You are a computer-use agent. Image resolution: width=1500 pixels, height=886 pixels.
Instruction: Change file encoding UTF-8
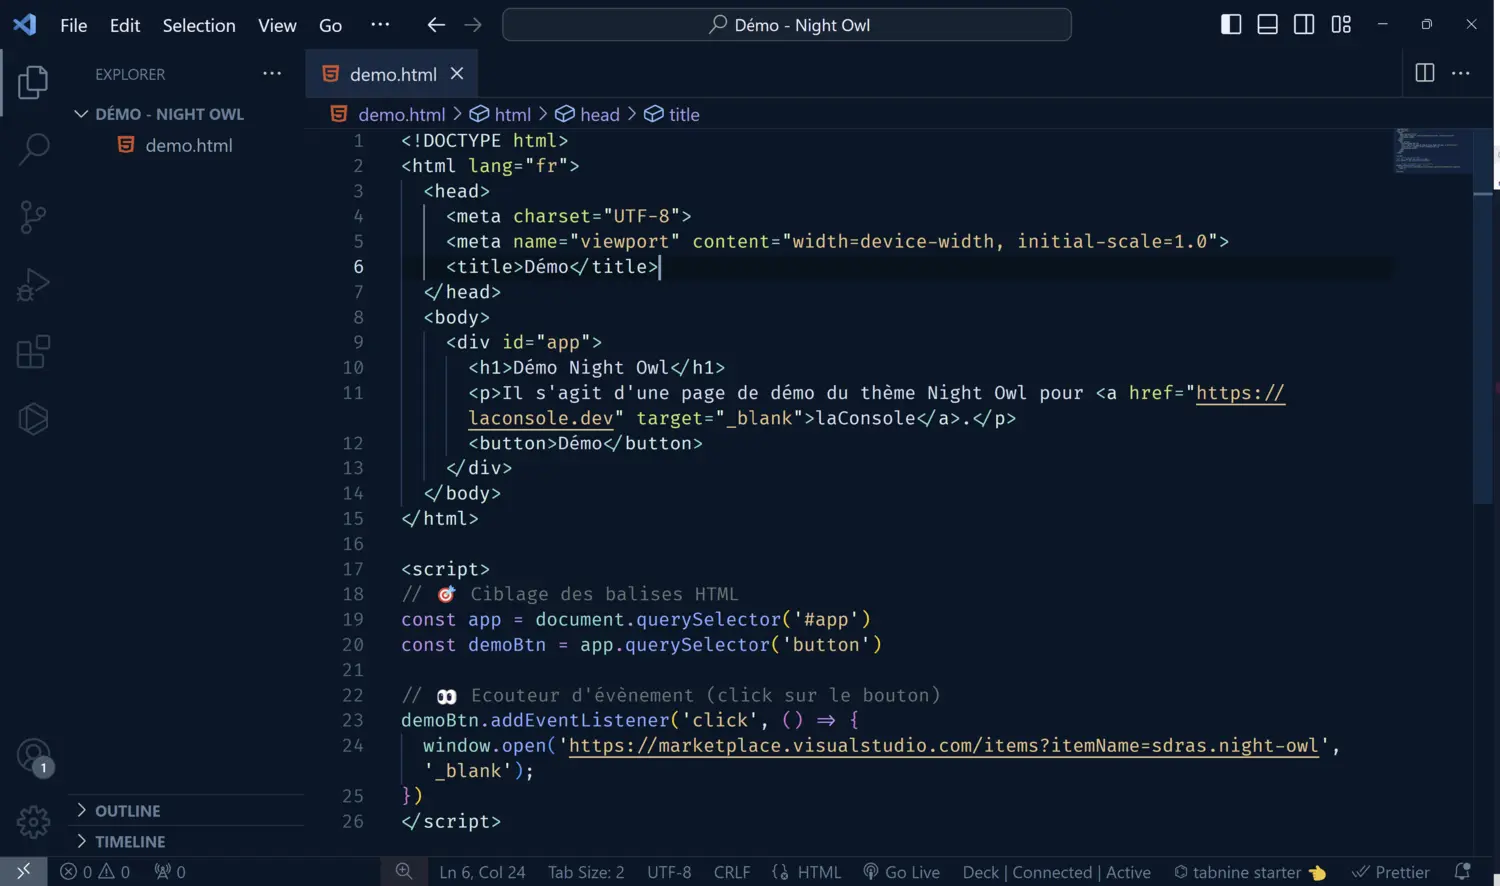(669, 872)
